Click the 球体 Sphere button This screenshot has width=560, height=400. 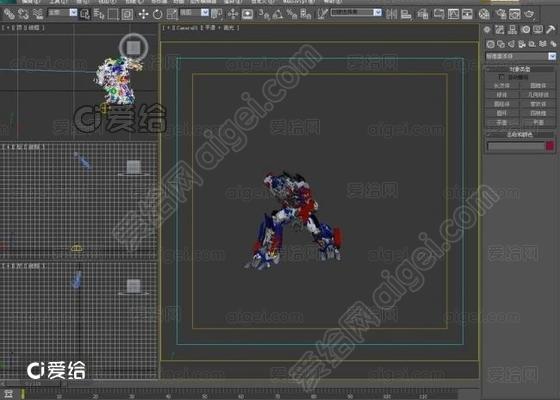click(502, 95)
